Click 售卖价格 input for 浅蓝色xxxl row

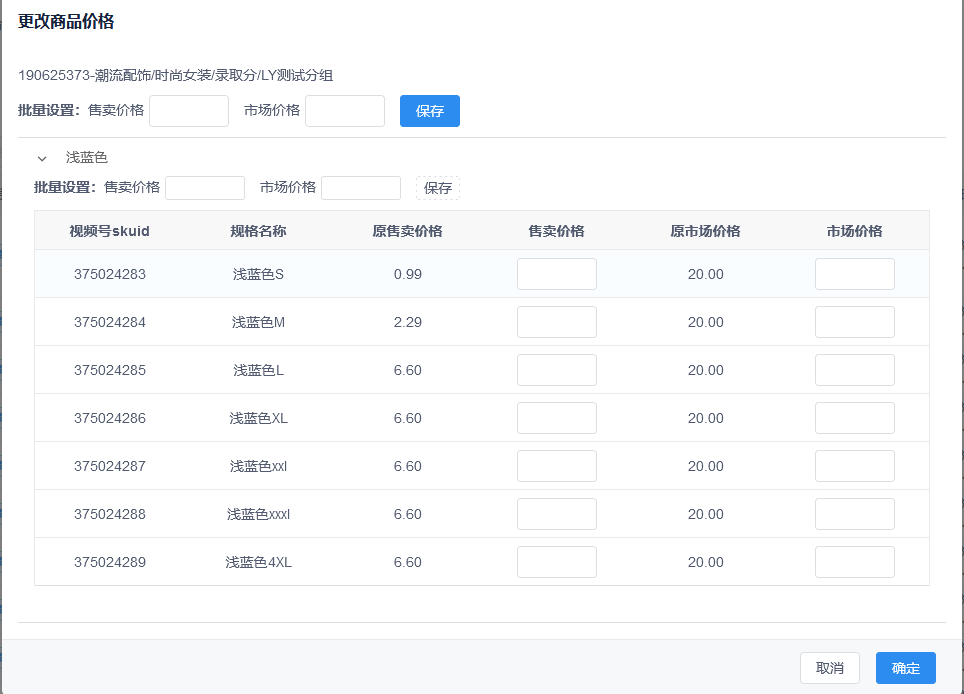click(x=556, y=514)
